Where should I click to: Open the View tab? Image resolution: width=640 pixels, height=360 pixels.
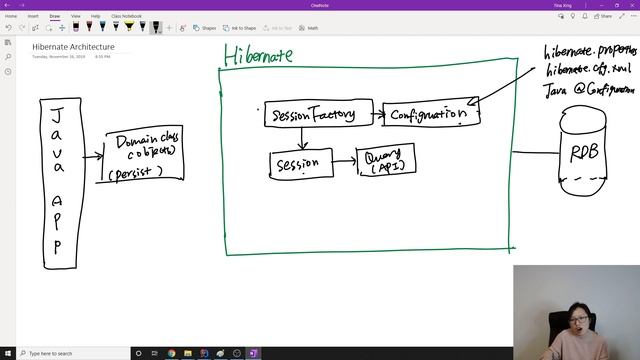tap(76, 16)
